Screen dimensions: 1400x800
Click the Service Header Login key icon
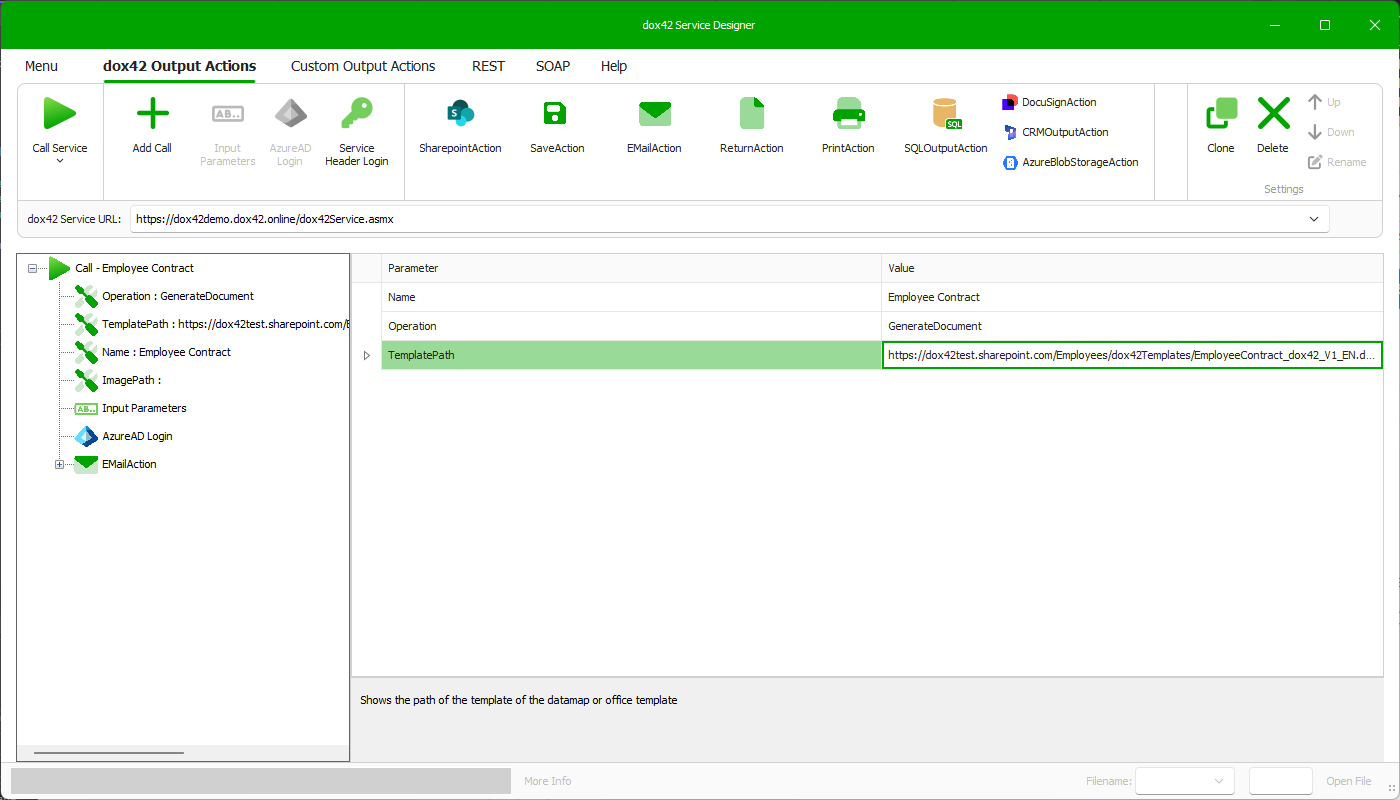356,113
